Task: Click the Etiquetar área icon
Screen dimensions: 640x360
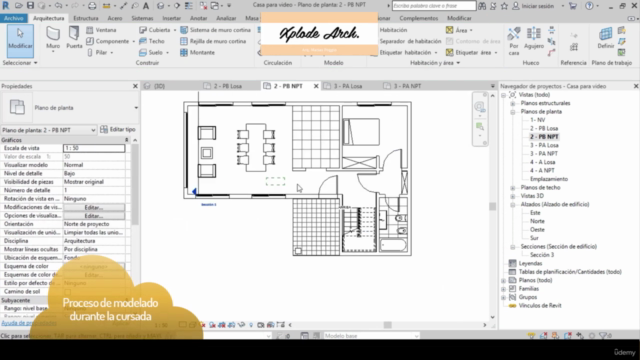Action: (x=449, y=52)
